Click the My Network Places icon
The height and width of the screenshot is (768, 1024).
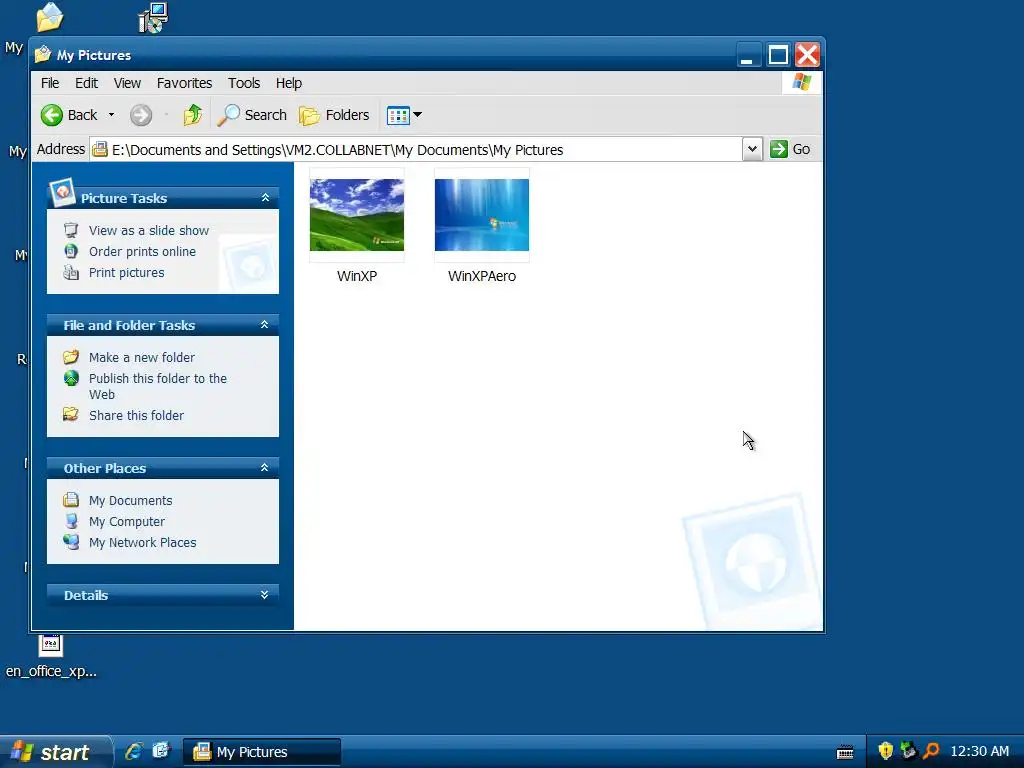71,542
